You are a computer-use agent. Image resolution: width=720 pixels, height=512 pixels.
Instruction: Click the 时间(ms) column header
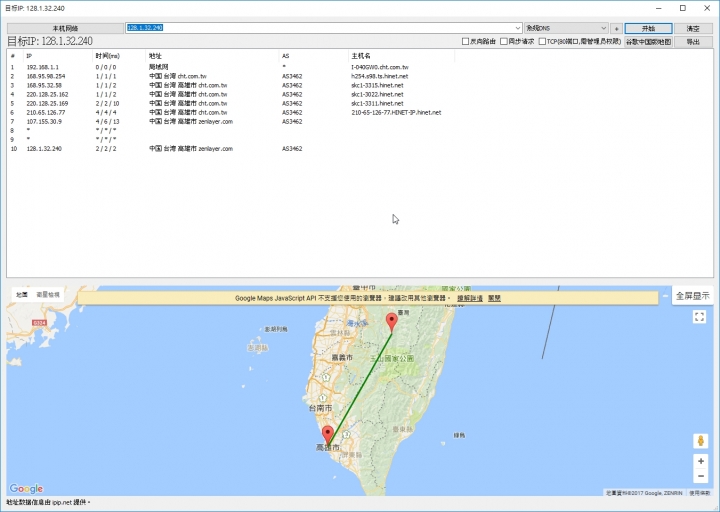point(119,56)
